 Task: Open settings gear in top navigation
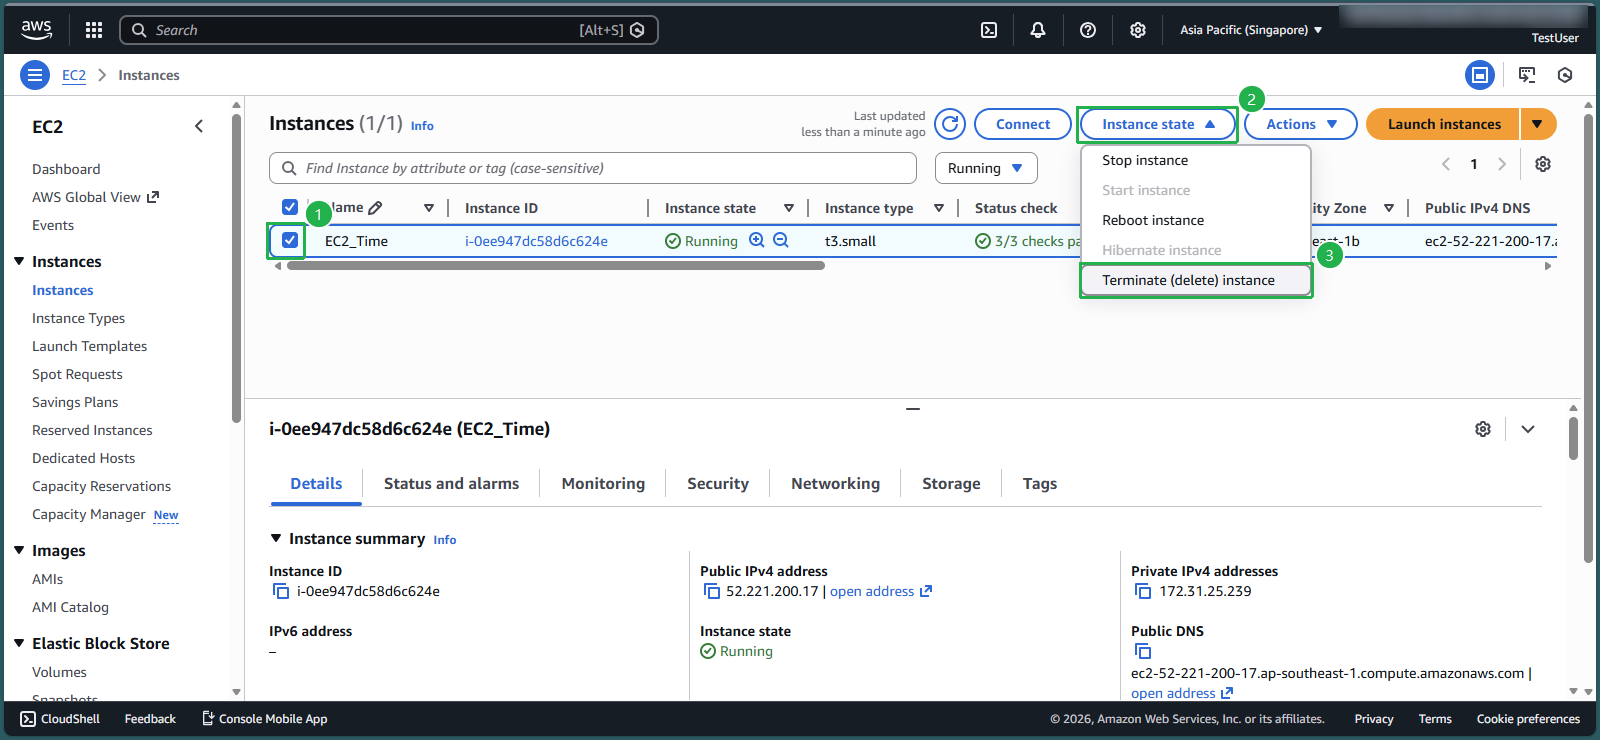point(1138,30)
